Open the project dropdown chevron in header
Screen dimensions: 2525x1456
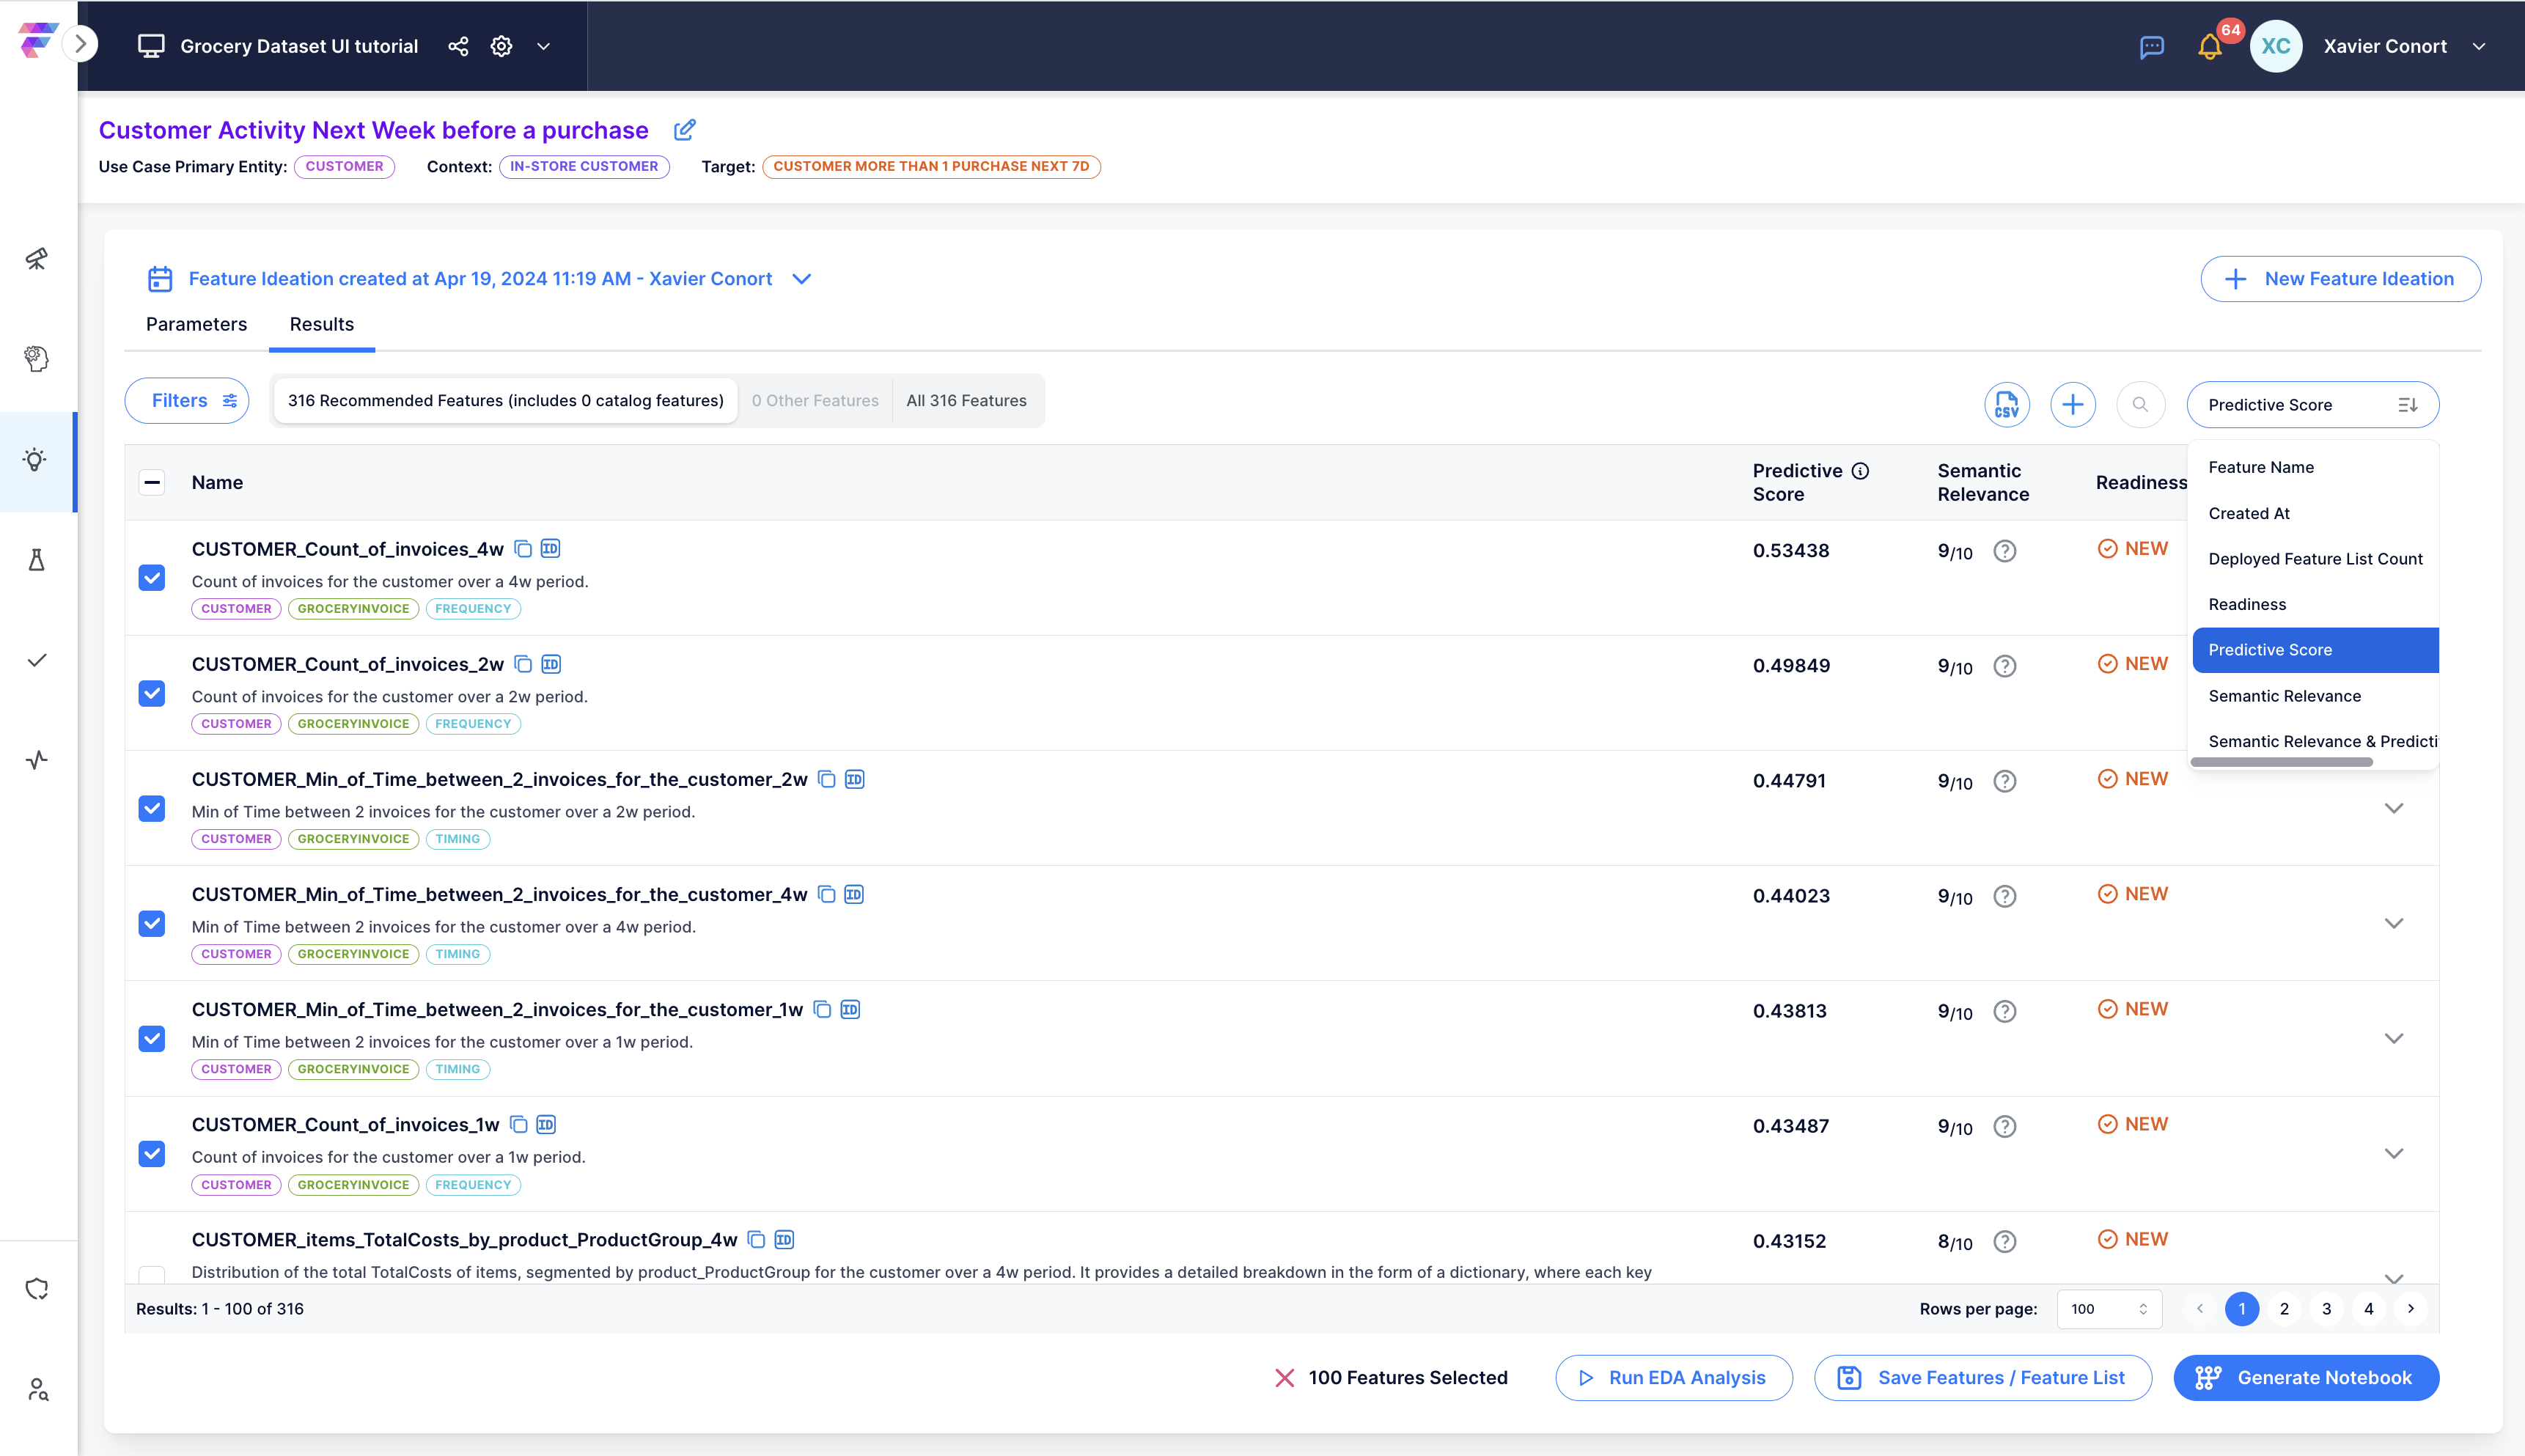point(544,46)
